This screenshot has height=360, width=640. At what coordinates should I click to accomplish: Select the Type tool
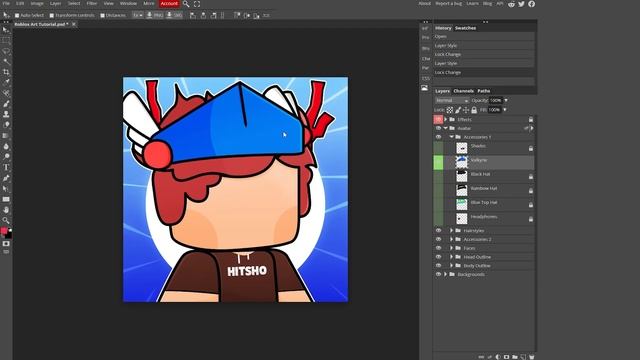tap(6, 167)
